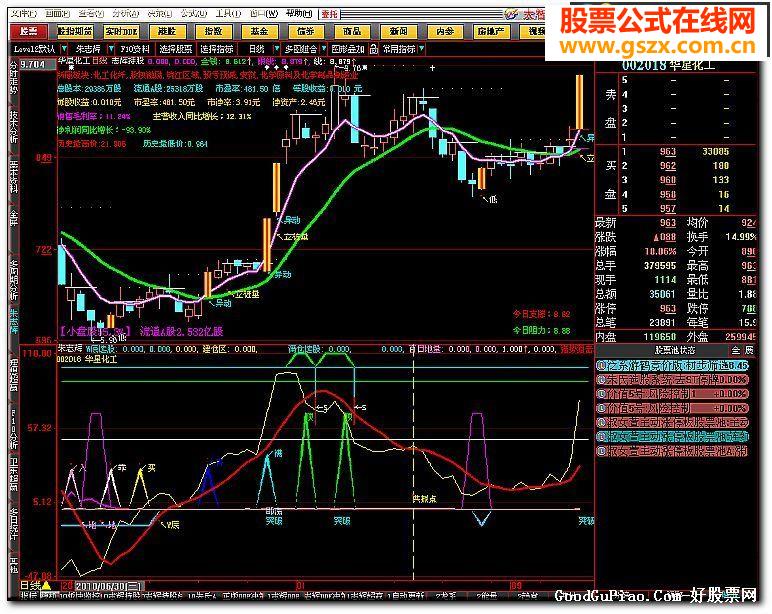Open the 港股 category
The height and width of the screenshot is (614, 772).
pyautogui.click(x=167, y=32)
